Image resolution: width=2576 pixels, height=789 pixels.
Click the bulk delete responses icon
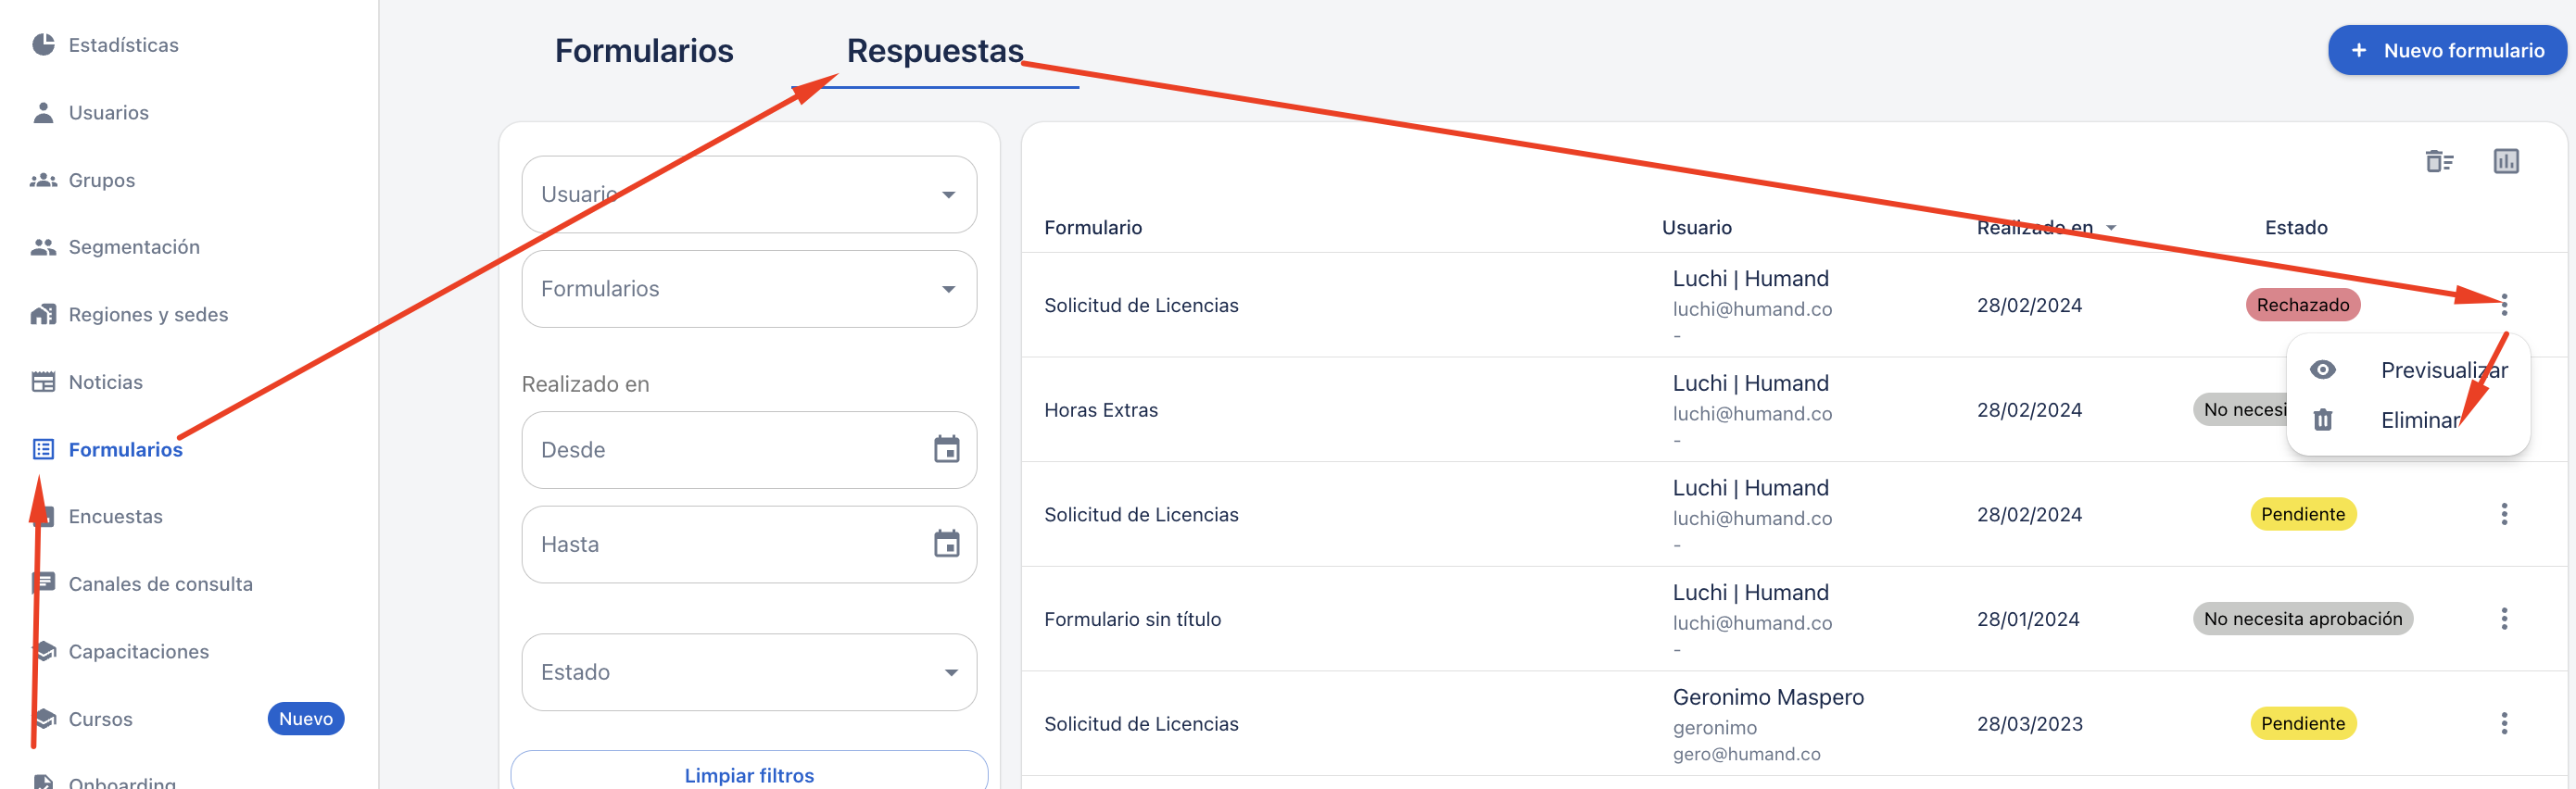pos(2439,161)
